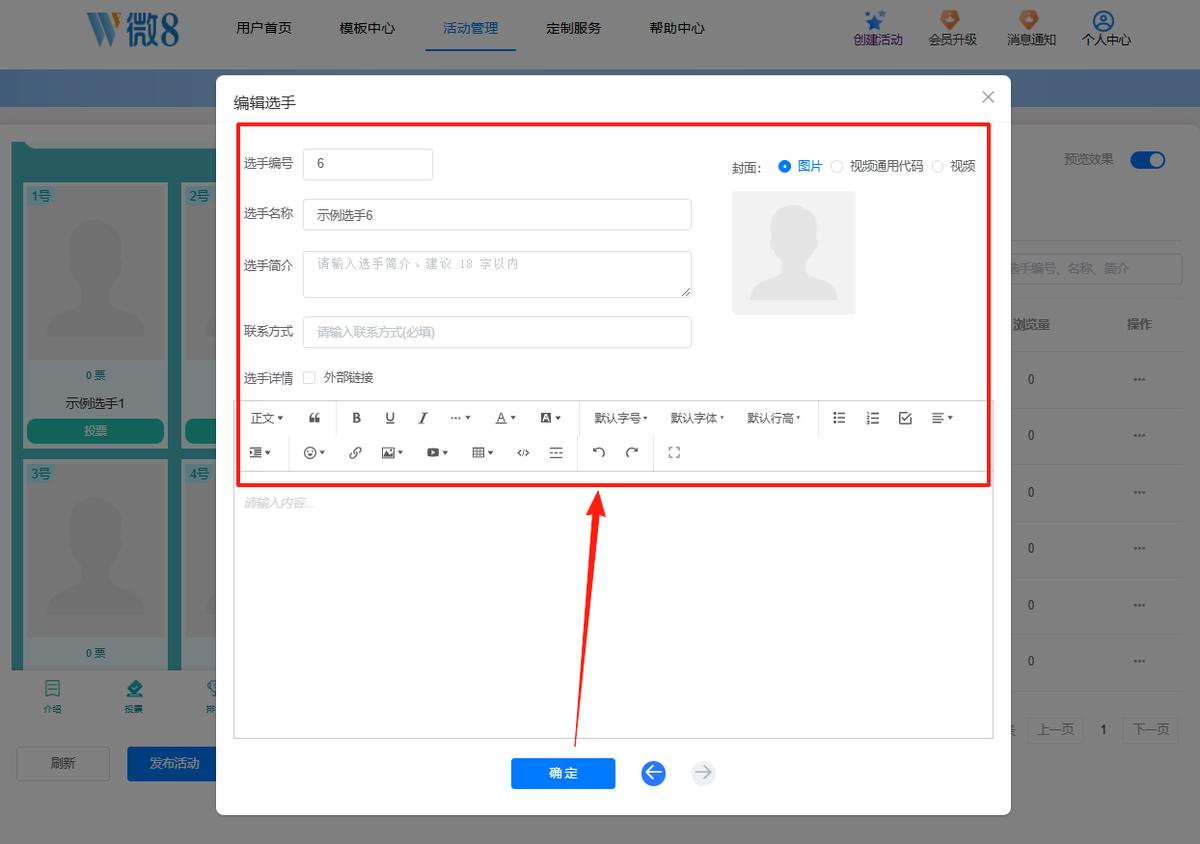Go to 用户首页 in navigation
The width and height of the screenshot is (1200, 844).
click(264, 28)
